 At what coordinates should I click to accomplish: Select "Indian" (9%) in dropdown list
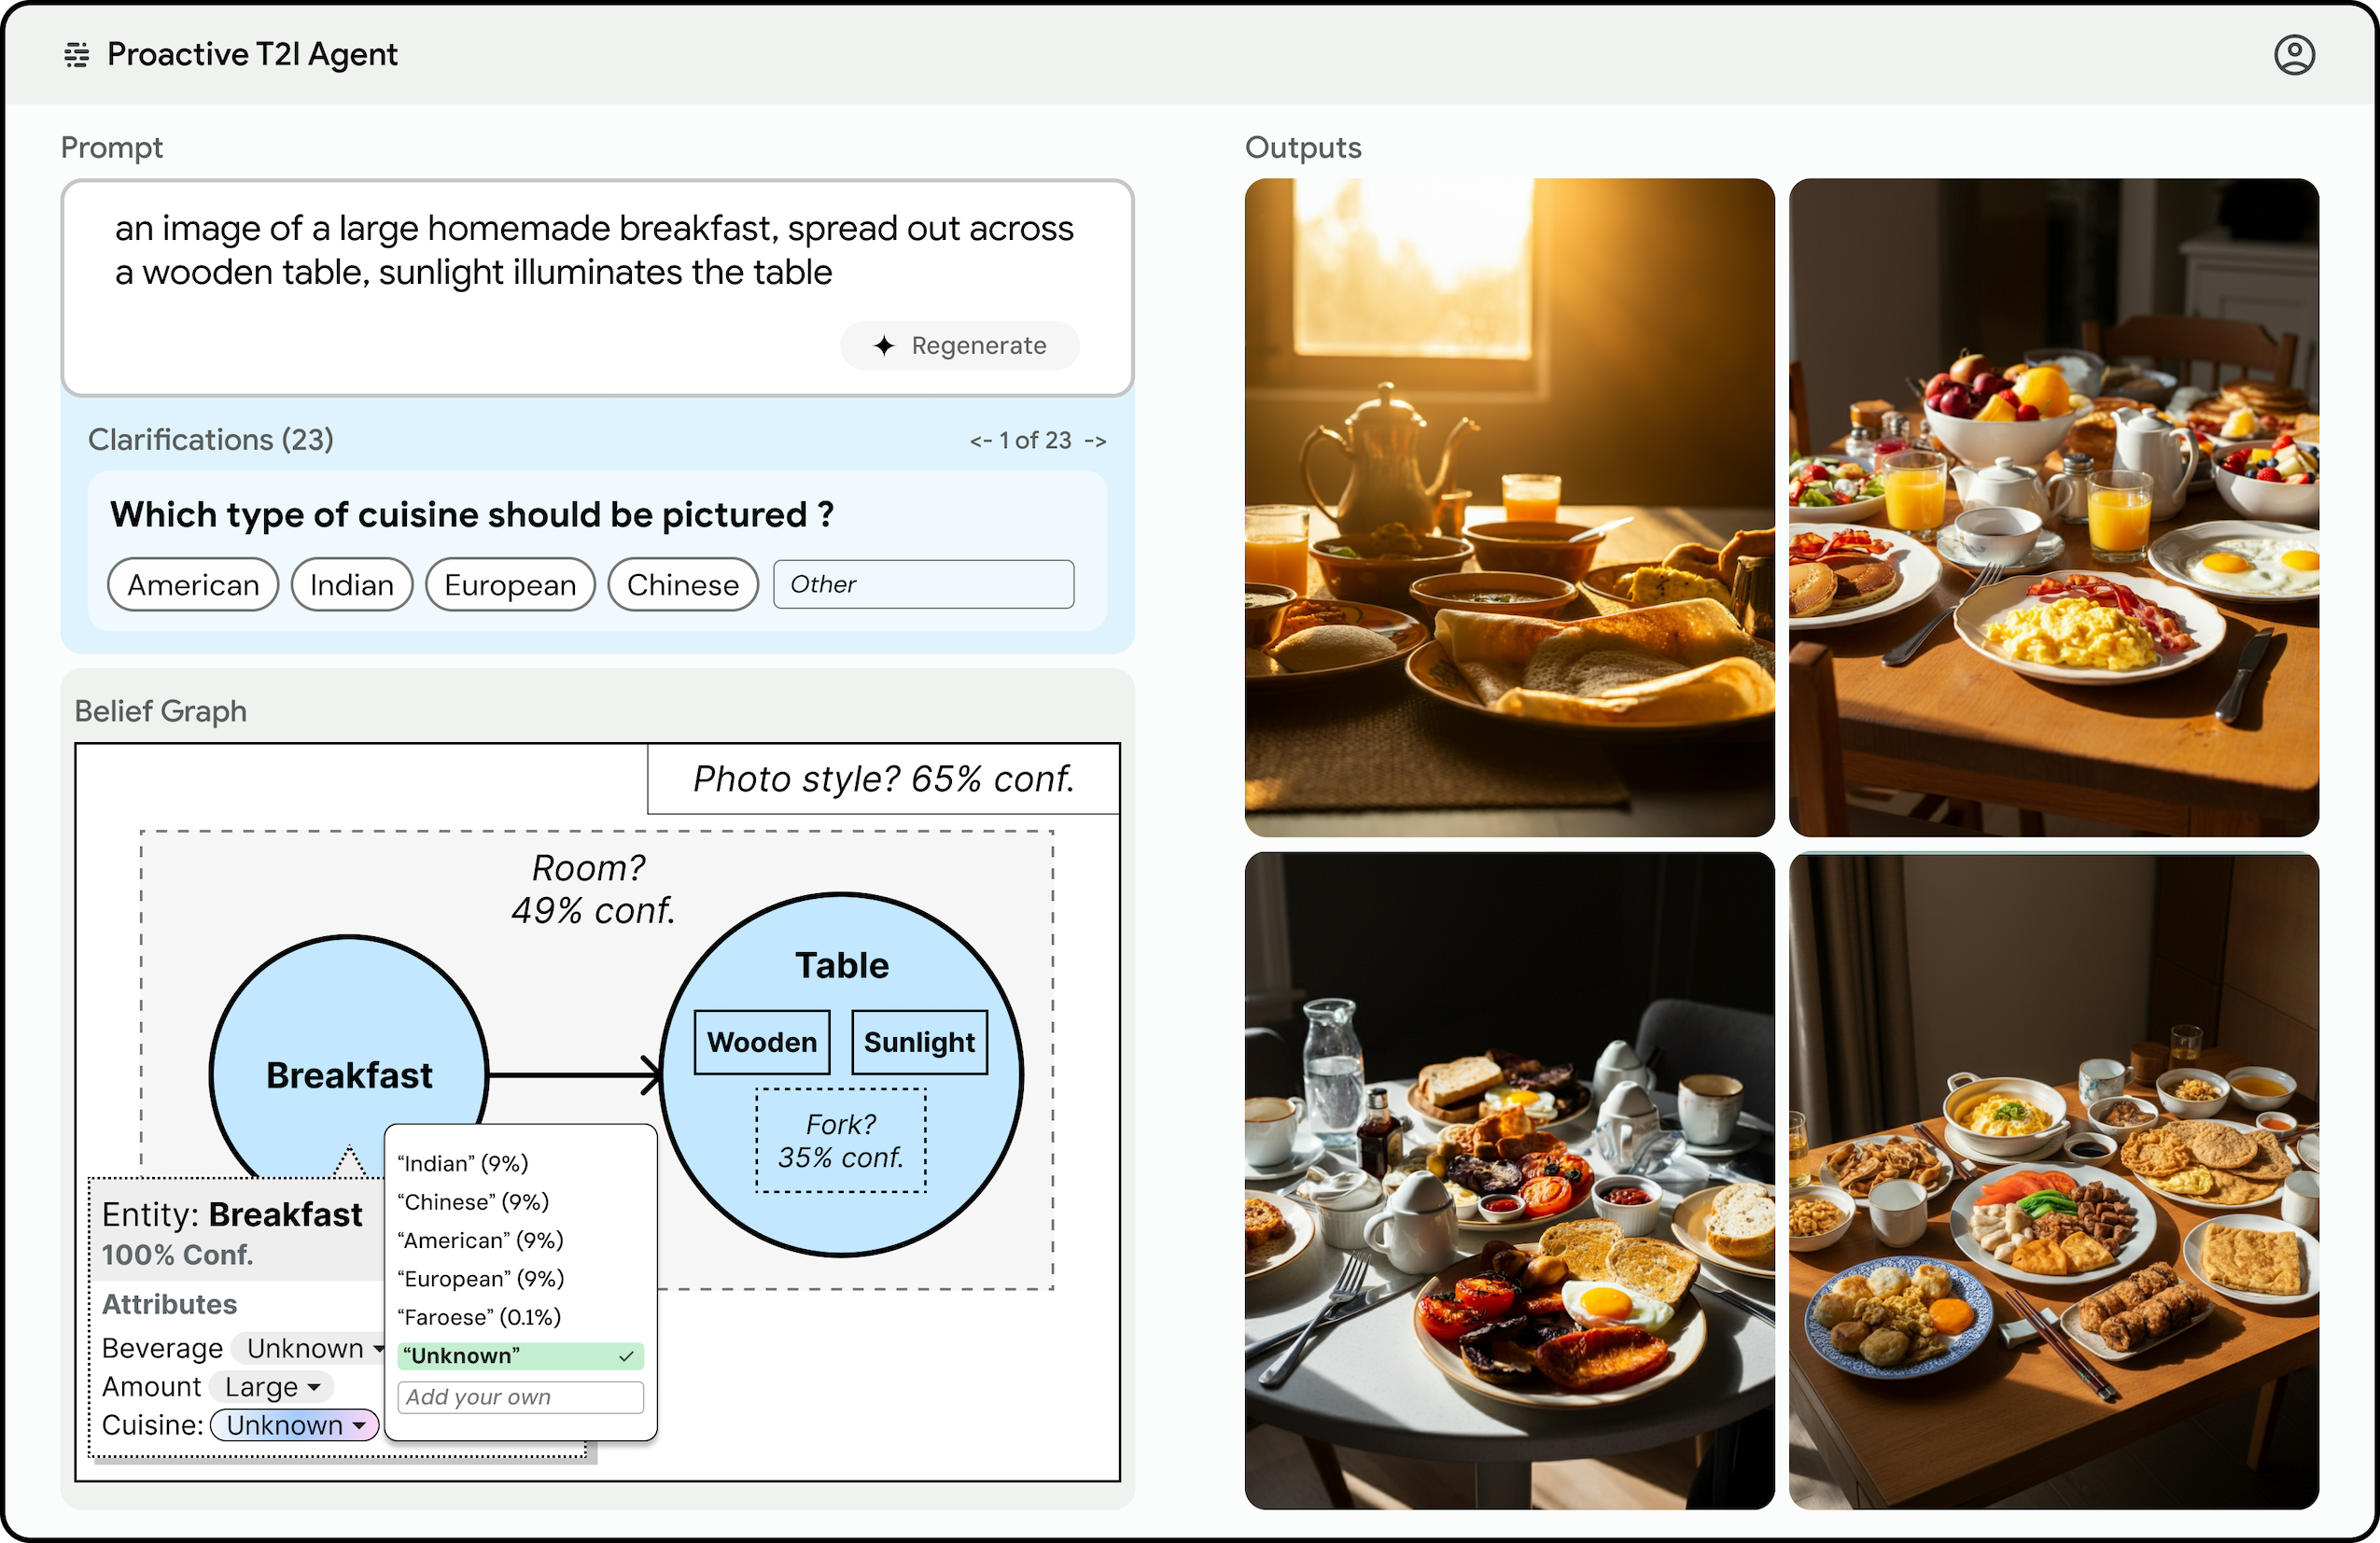(463, 1163)
